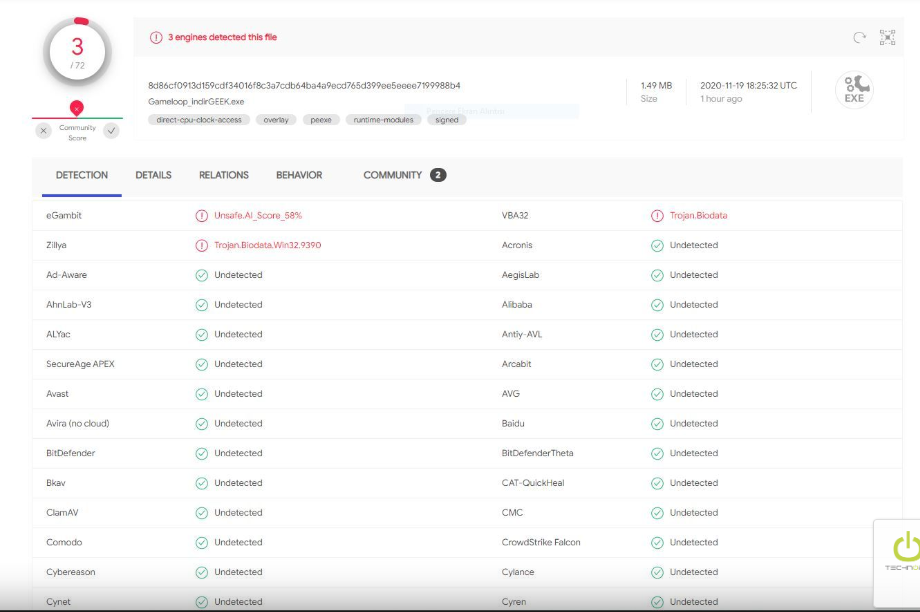Click Trojan.Biodata.Win32.9390 detection result

(268, 245)
